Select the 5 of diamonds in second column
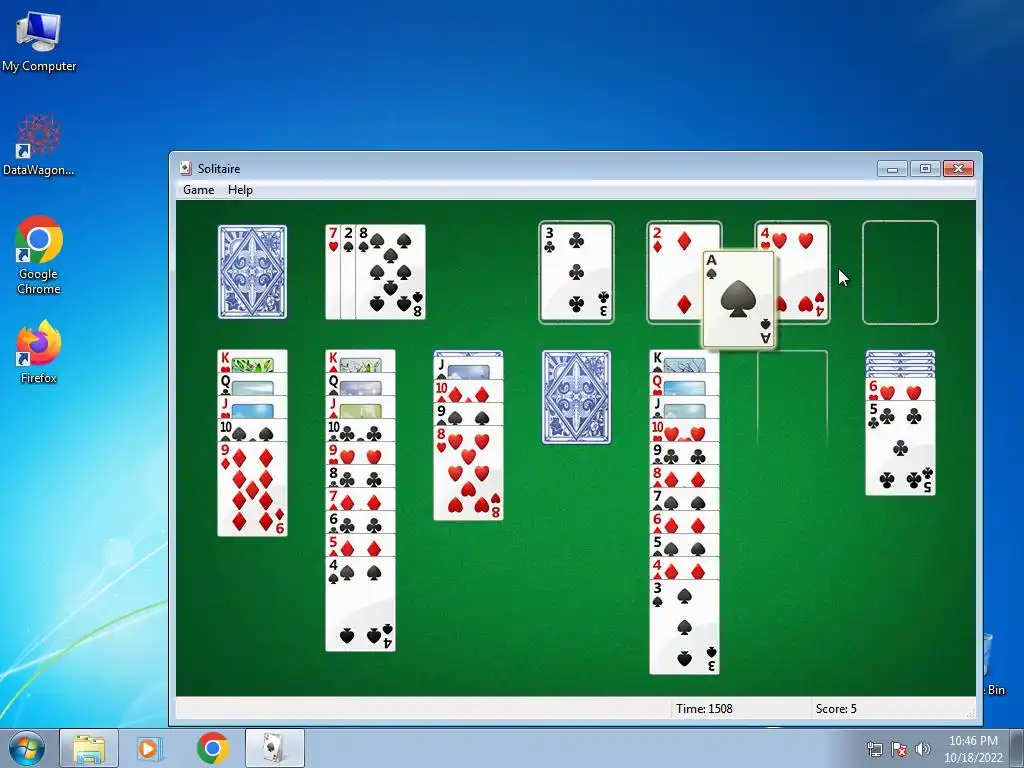Image resolution: width=1024 pixels, height=768 pixels. click(360, 545)
